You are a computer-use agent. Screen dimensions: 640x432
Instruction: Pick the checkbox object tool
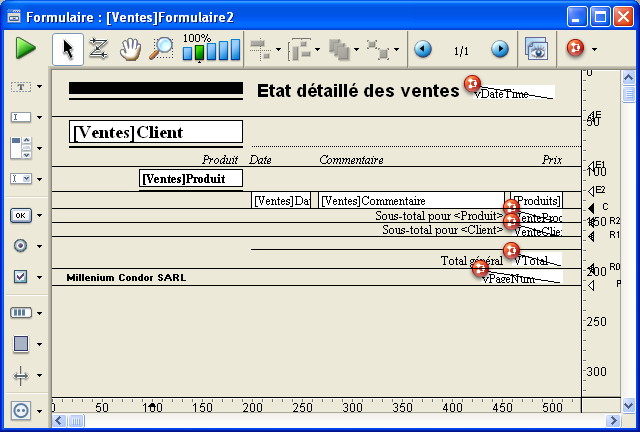[20, 276]
